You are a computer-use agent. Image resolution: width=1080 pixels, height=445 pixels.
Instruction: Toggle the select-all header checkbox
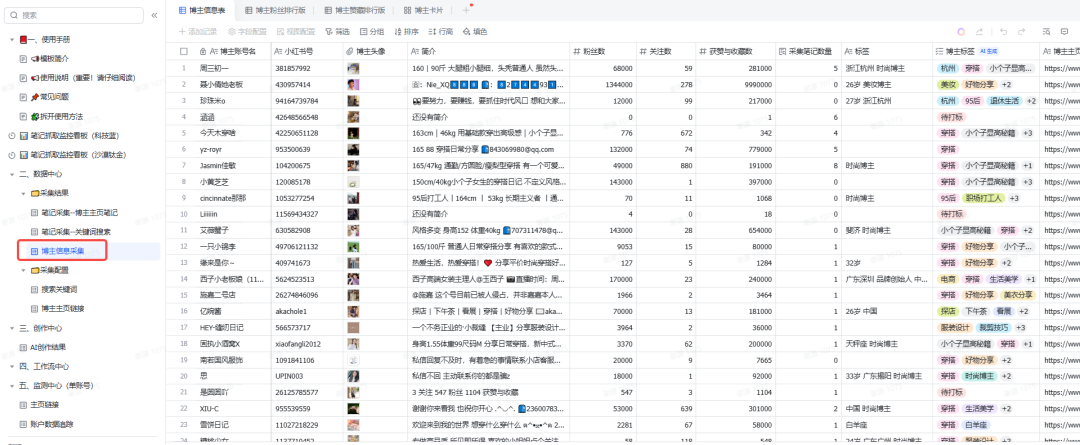[184, 51]
